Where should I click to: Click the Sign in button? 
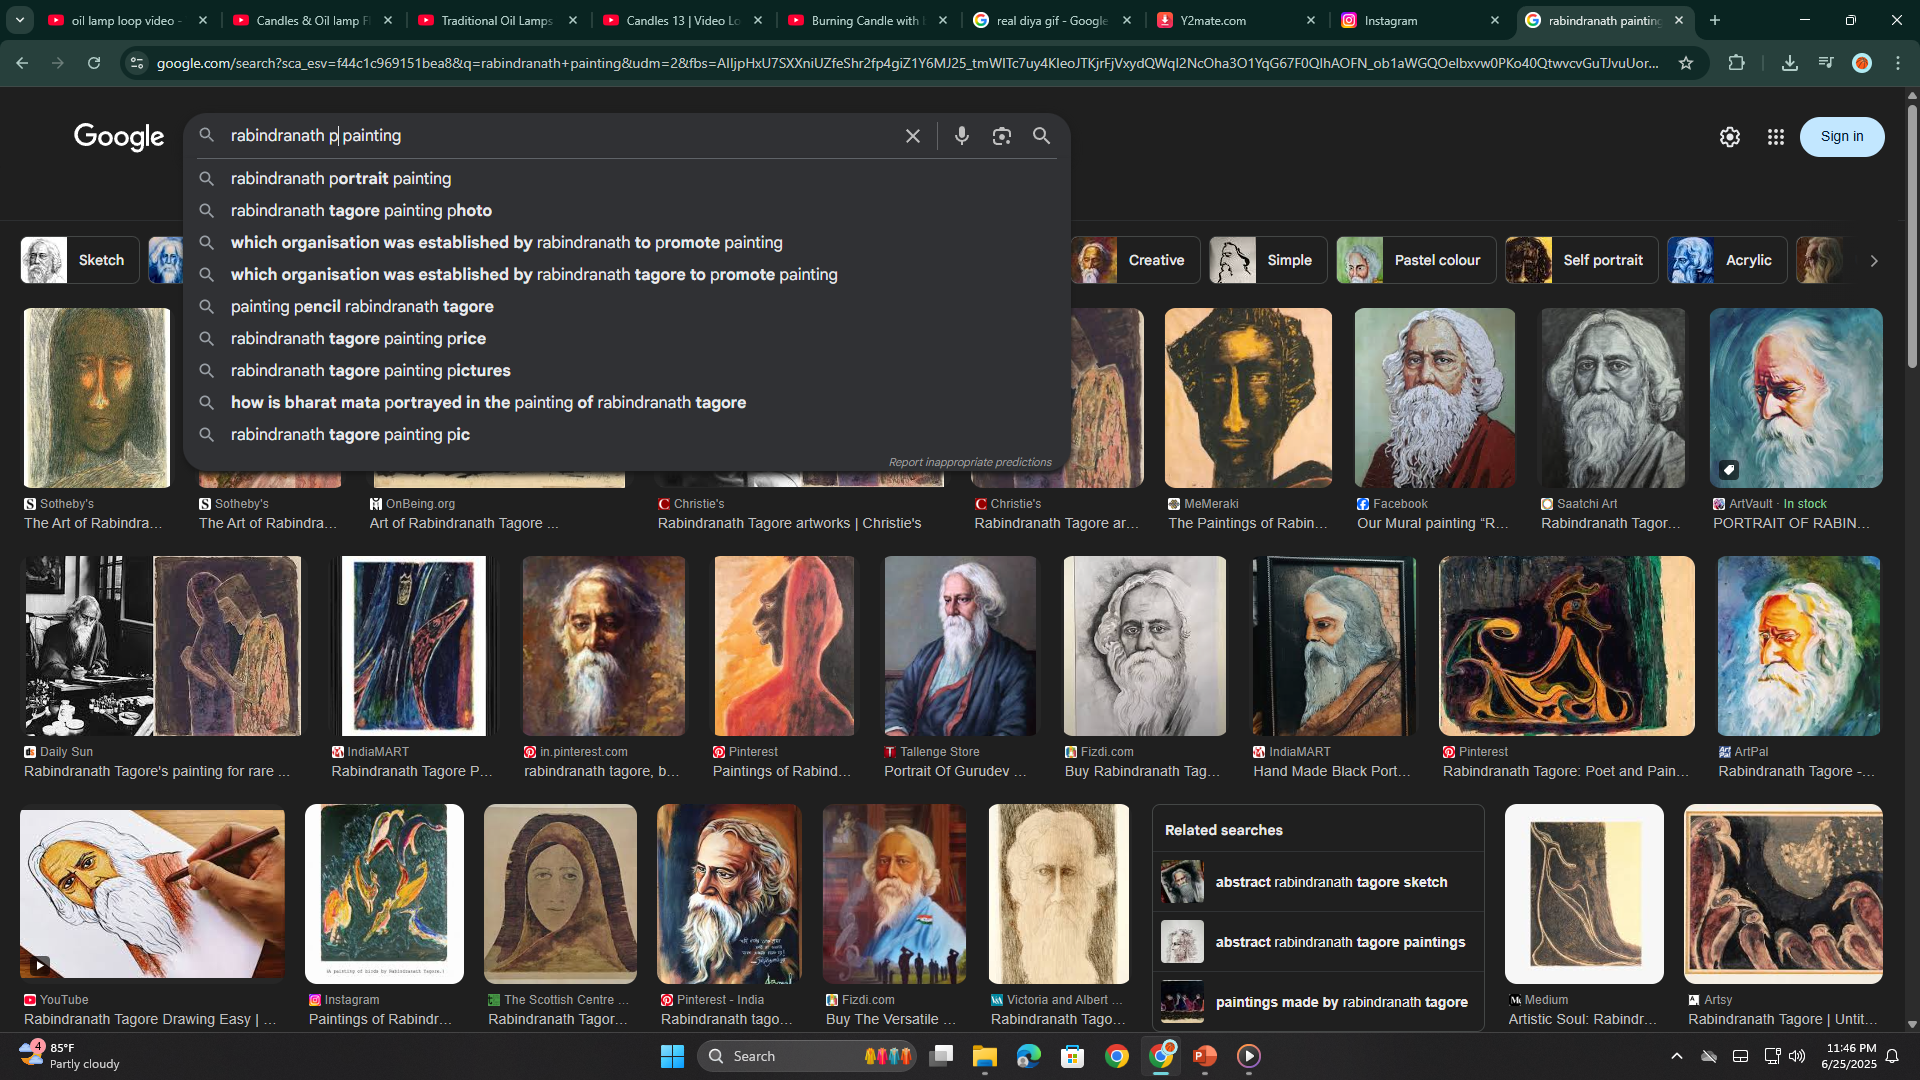[x=1841, y=137]
